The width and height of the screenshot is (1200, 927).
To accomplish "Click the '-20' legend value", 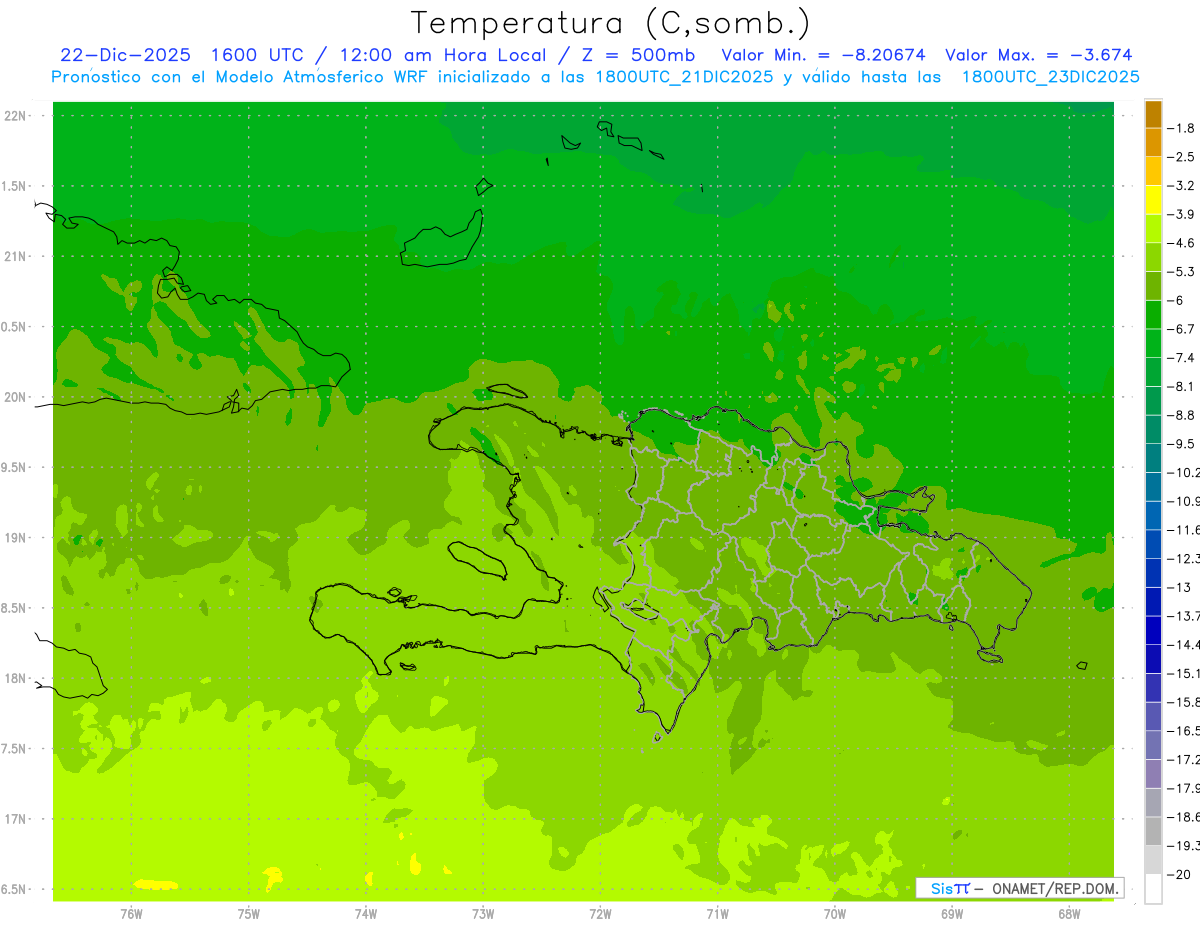I will 1179,875.
